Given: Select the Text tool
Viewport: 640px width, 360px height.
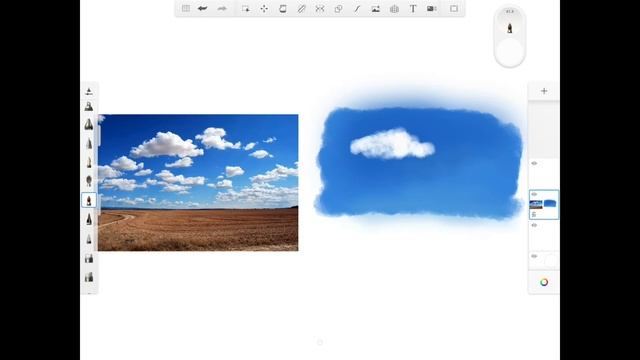Looking at the screenshot, I should [x=413, y=9].
